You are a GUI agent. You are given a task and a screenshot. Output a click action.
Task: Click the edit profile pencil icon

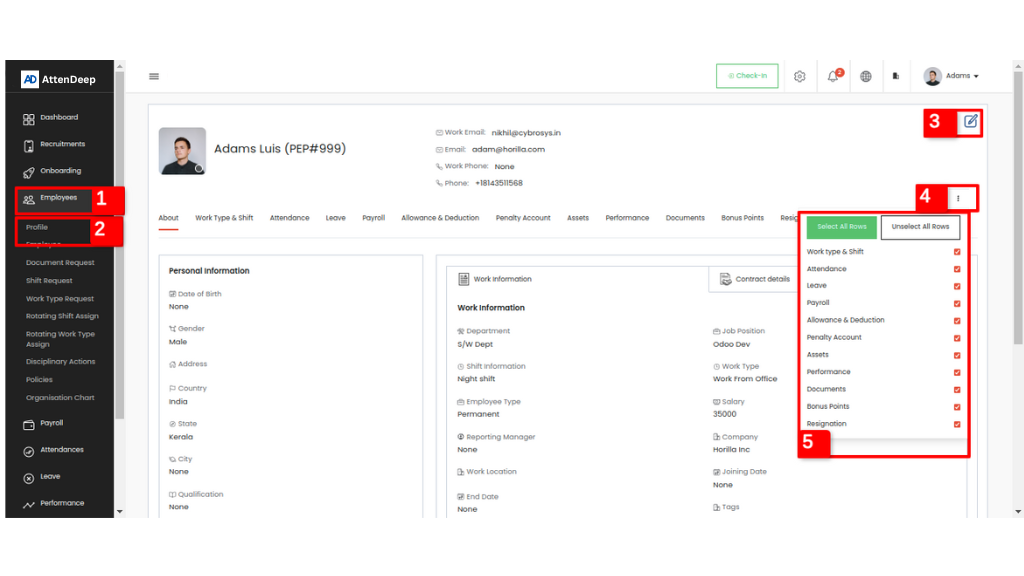pyautogui.click(x=970, y=122)
